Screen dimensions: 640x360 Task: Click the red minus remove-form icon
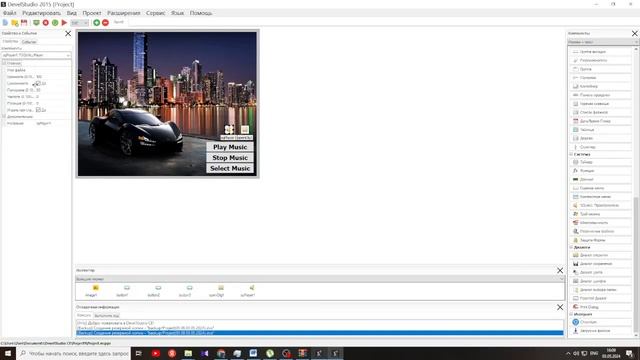(105, 22)
